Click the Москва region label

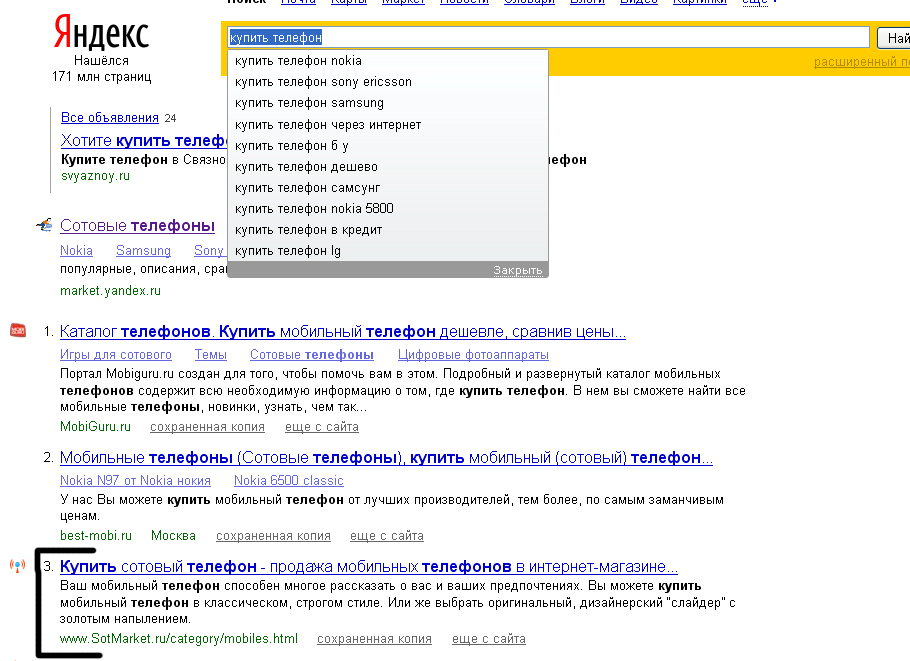tap(174, 536)
